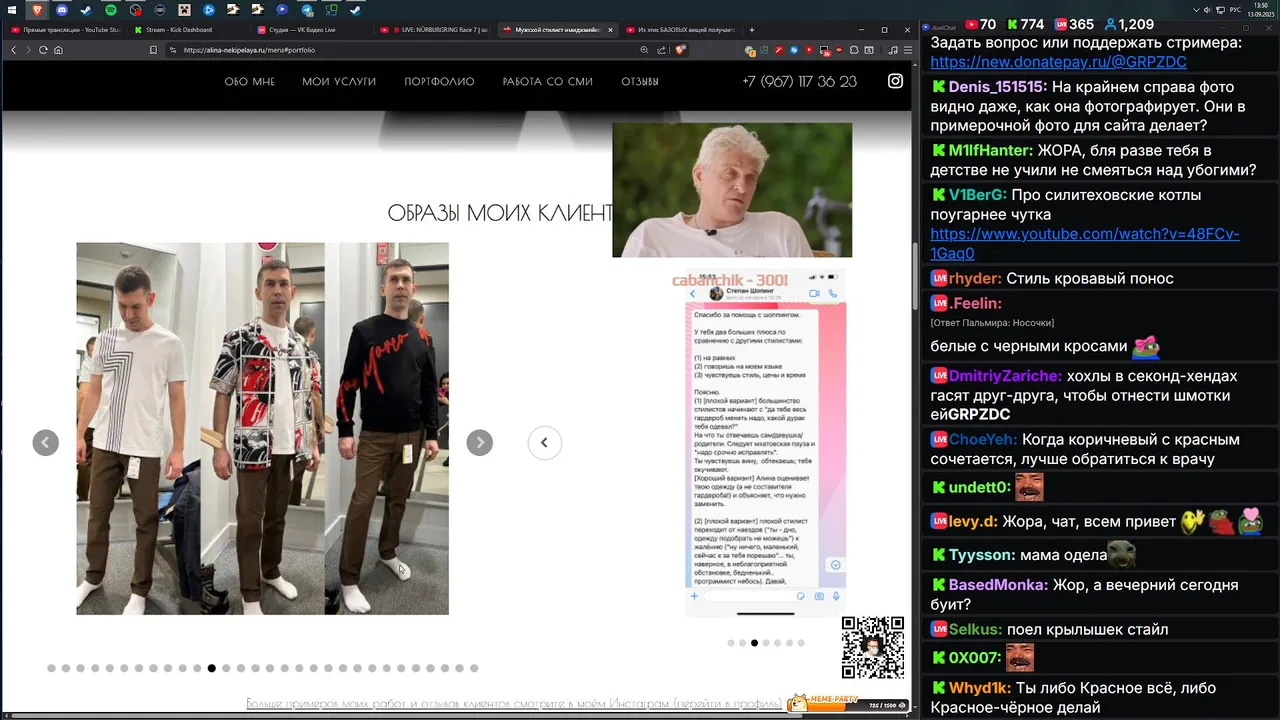Open Telegram from the taskbar
This screenshot has height=720, width=1280.
click(x=307, y=10)
